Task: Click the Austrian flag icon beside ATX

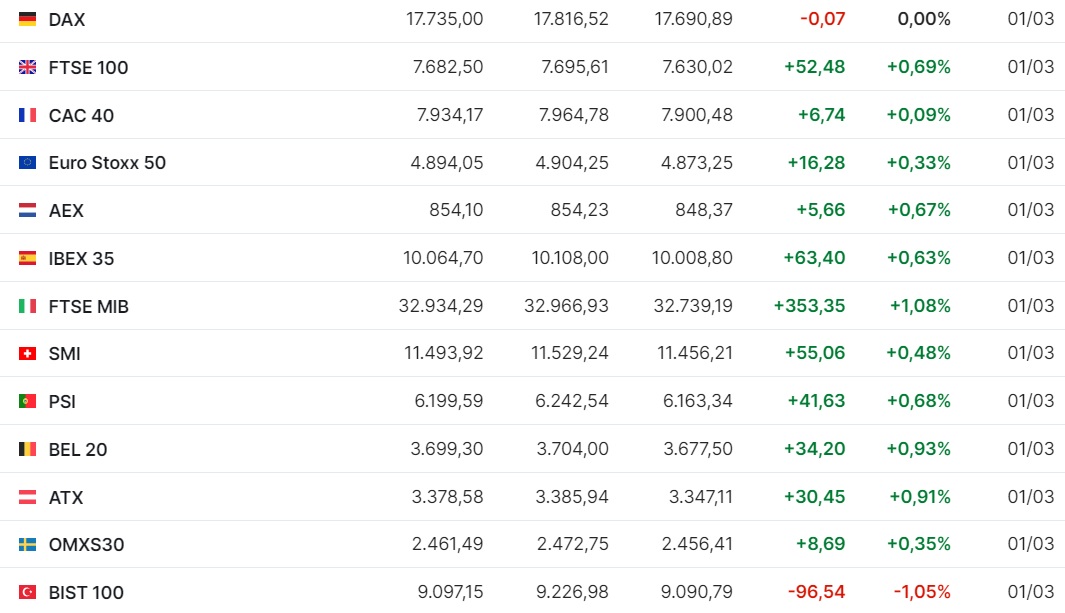Action: pyautogui.click(x=28, y=497)
